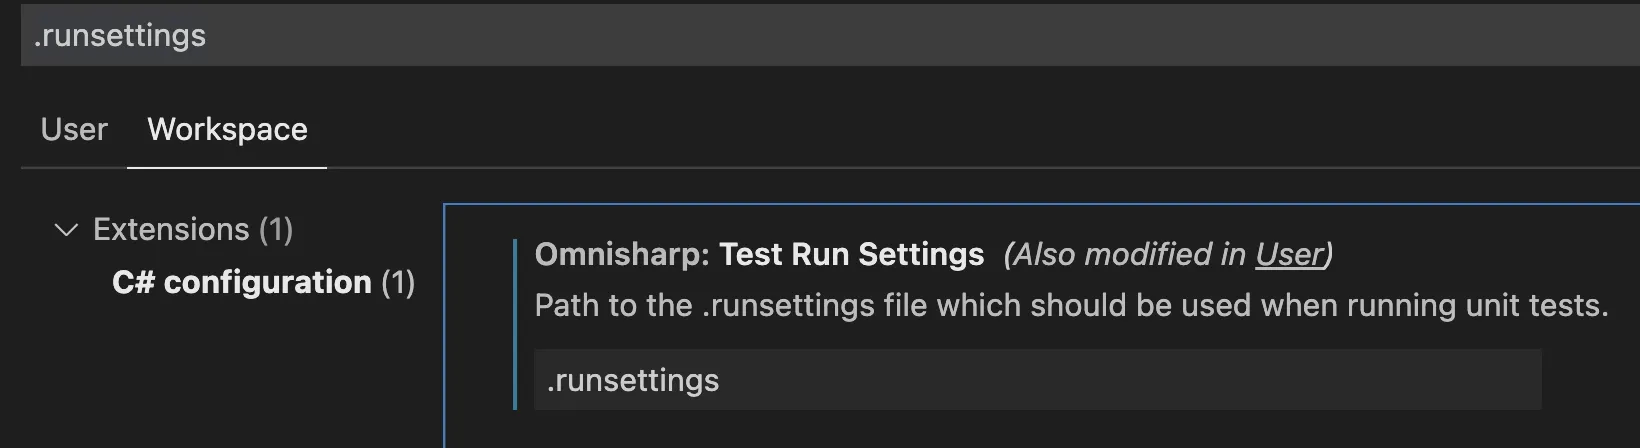Click the count badge beside C# configuration
Image resolution: width=1640 pixels, height=448 pixels.
(x=398, y=283)
